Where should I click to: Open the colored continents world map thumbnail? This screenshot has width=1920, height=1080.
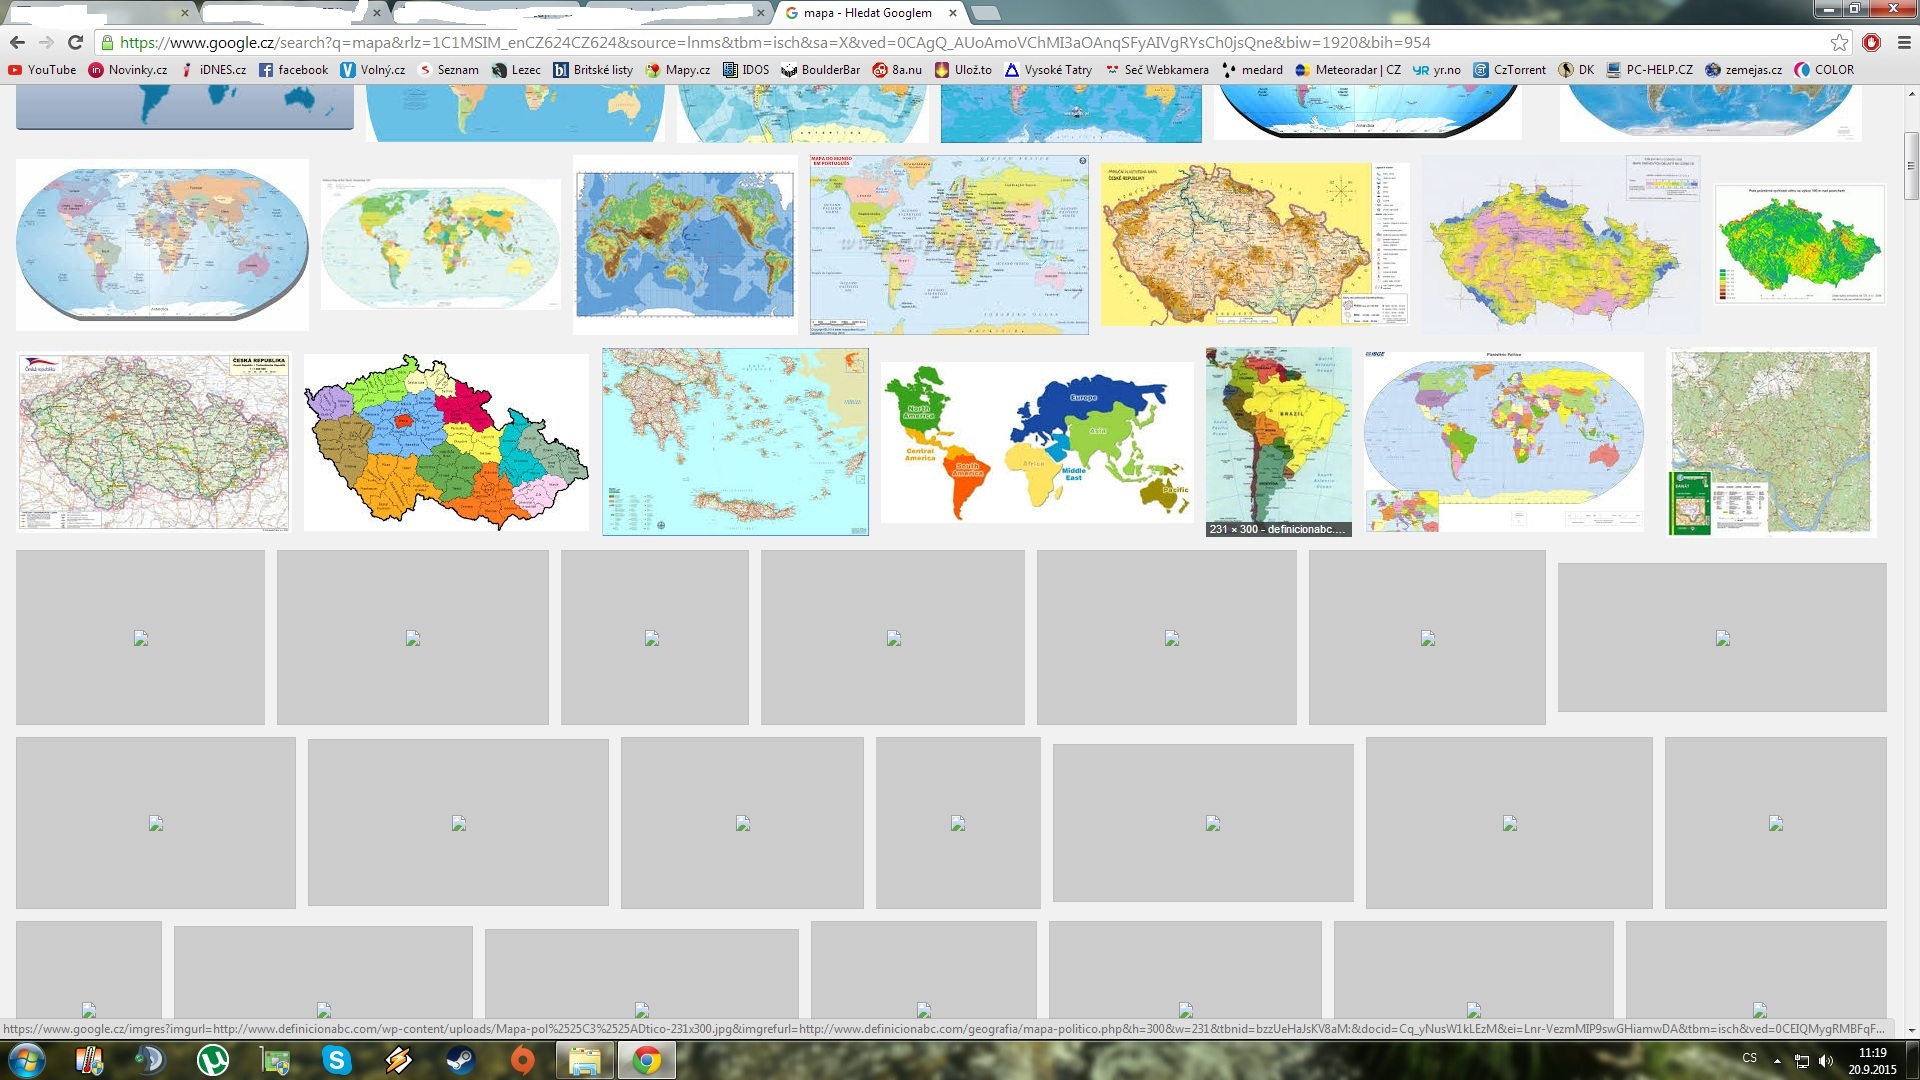coord(1037,441)
